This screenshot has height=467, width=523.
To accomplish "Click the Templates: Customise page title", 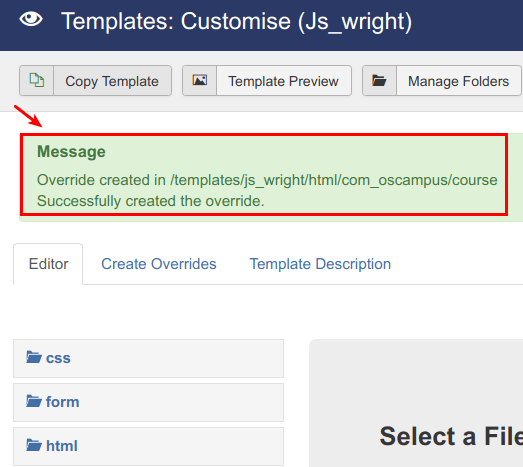I will point(236,22).
